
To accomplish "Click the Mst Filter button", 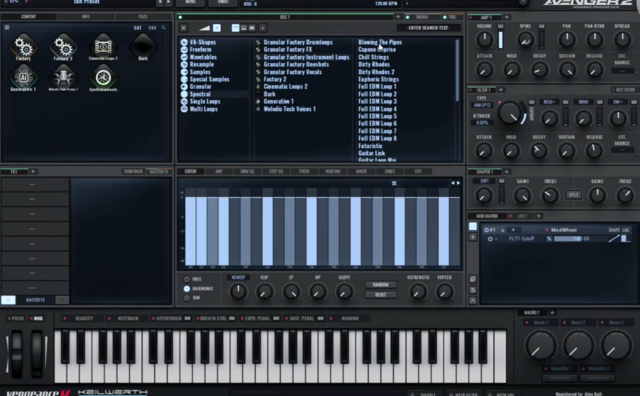I will pos(625,90).
